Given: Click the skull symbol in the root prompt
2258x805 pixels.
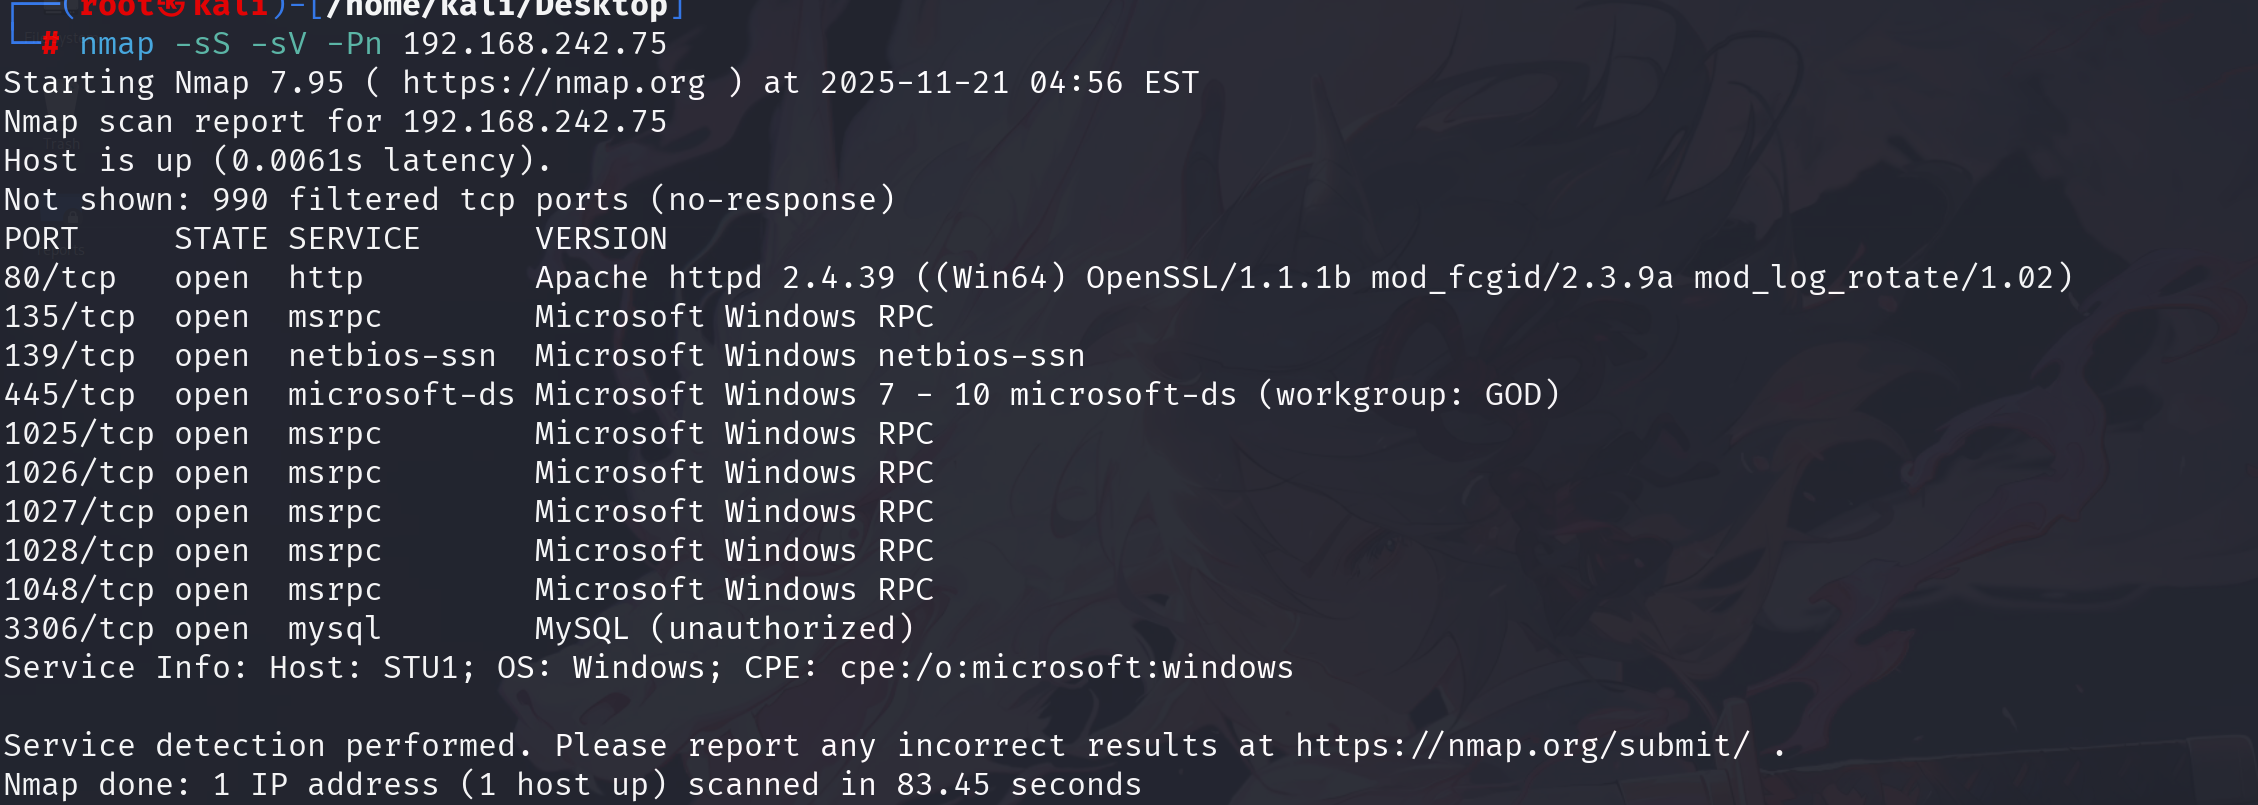Looking at the screenshot, I should tap(173, 8).
